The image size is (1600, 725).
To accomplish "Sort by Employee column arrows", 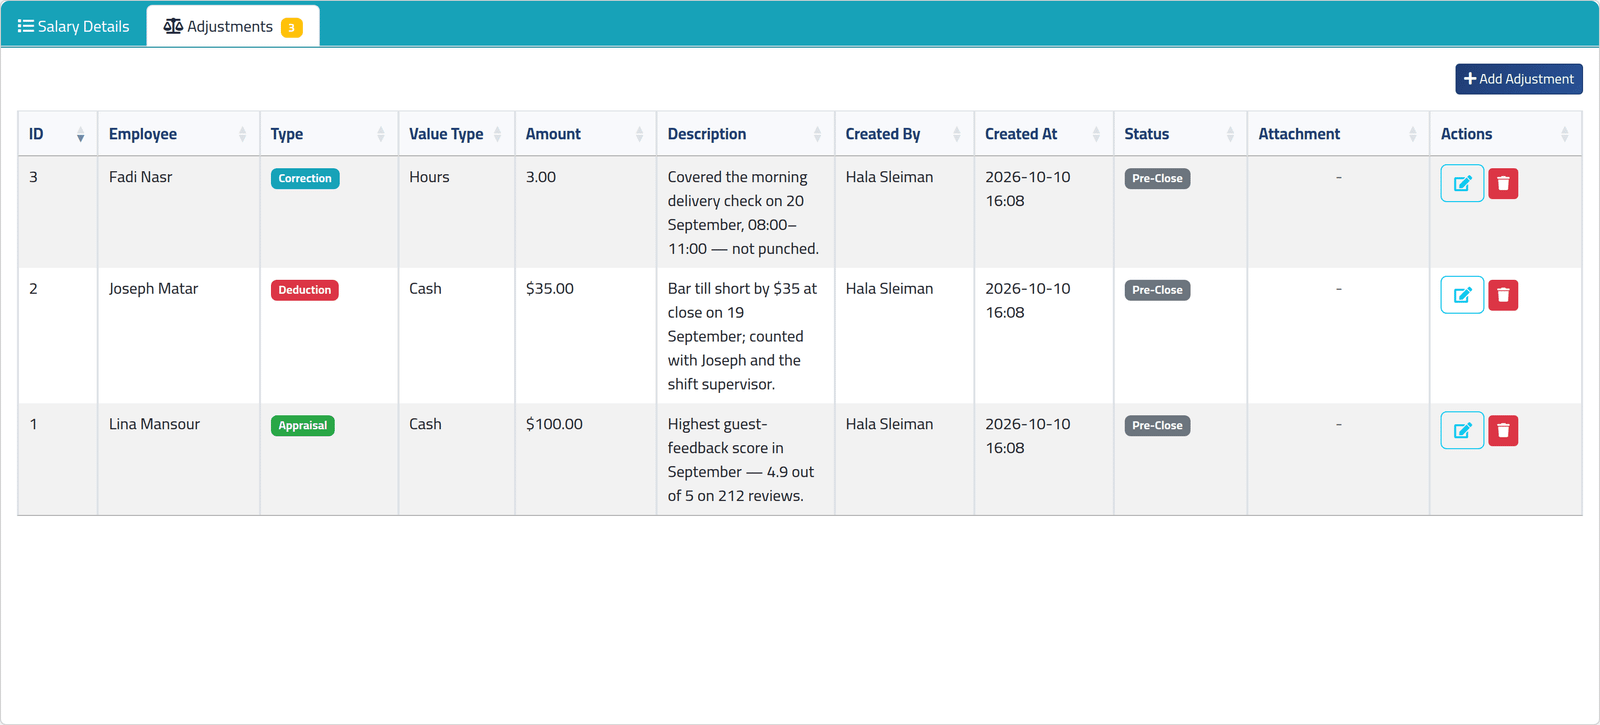I will pyautogui.click(x=242, y=134).
